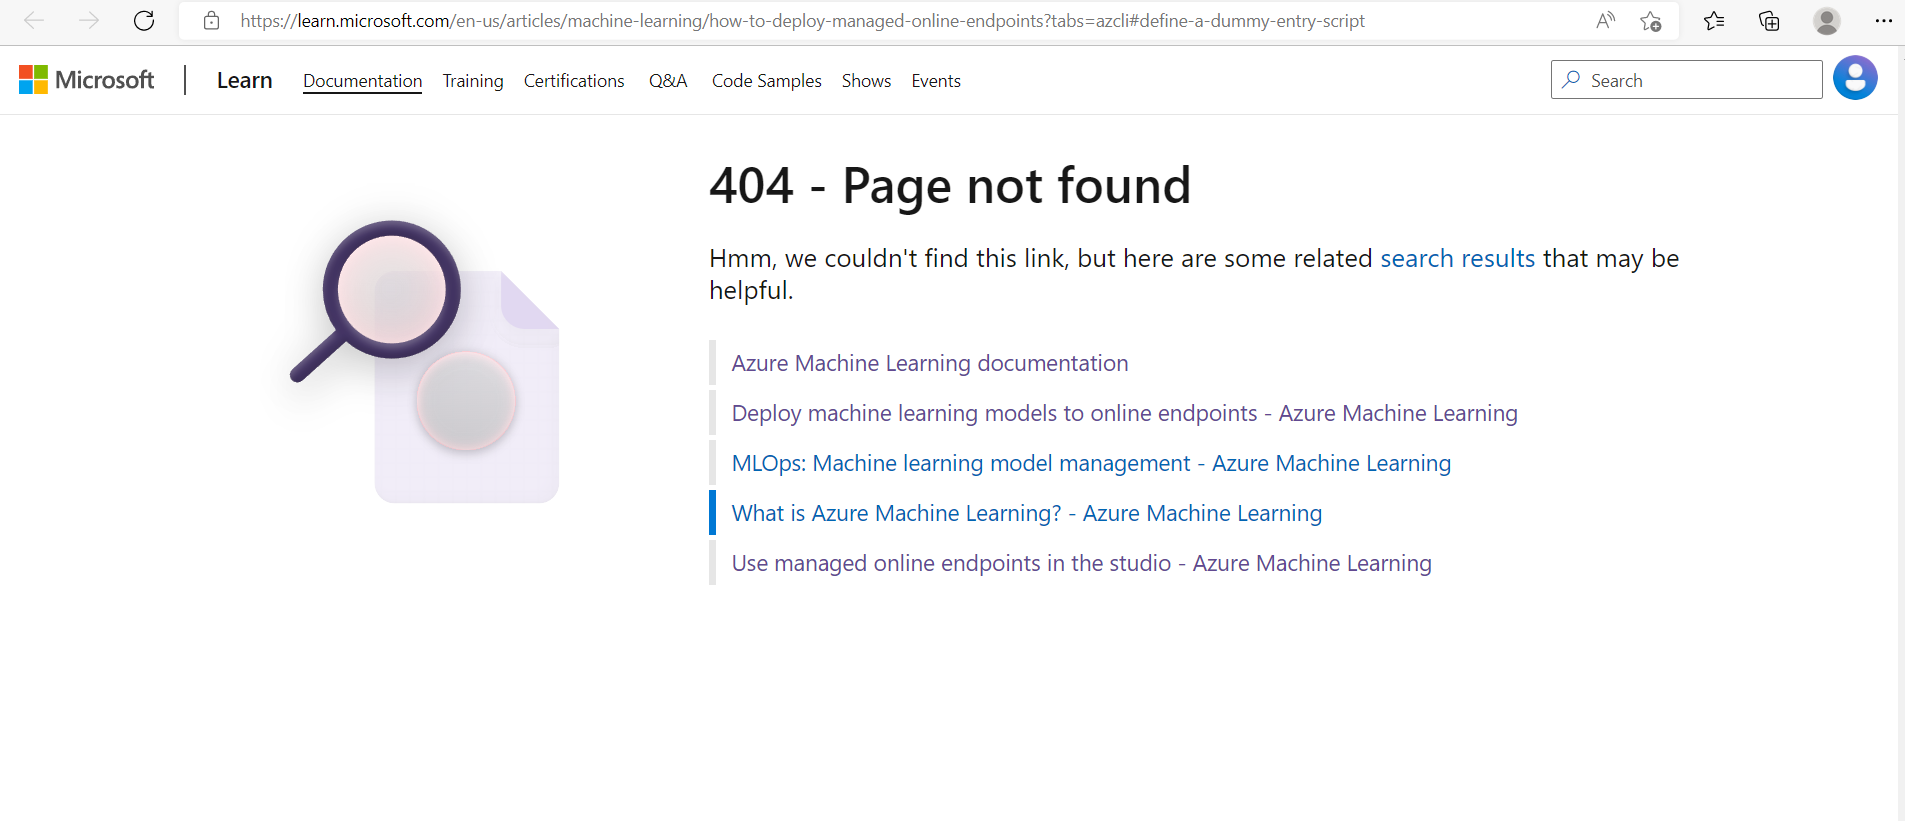Follow the 'search results' link
This screenshot has width=1905, height=821.
(1457, 258)
